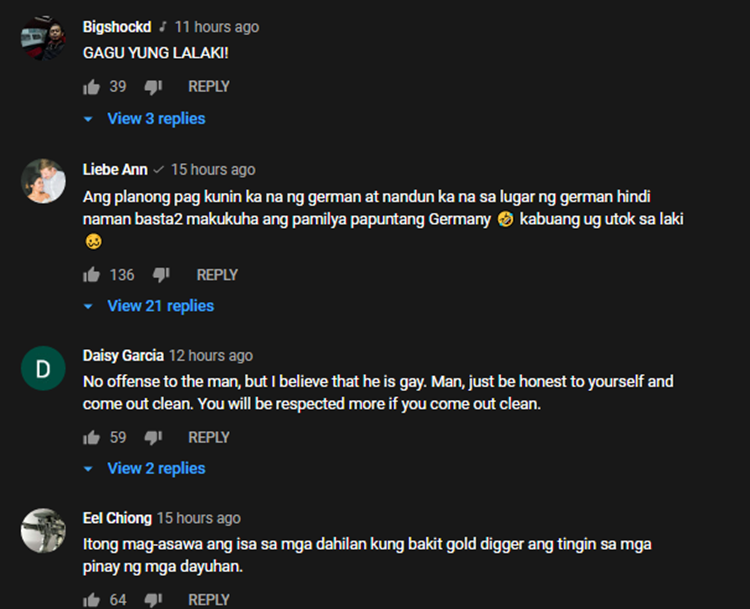This screenshot has width=750, height=609.
Task: Like Eel Chiong's comment
Action: tap(91, 600)
